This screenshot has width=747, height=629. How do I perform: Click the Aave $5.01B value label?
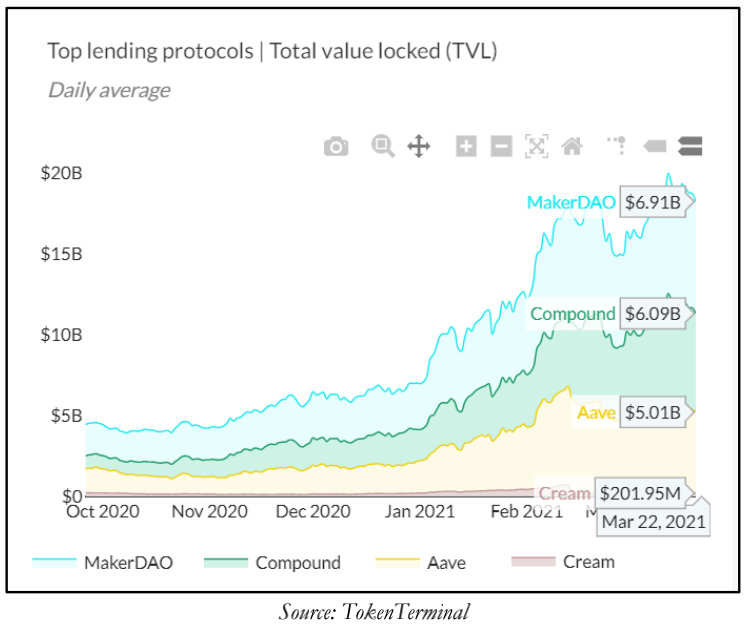pos(653,411)
